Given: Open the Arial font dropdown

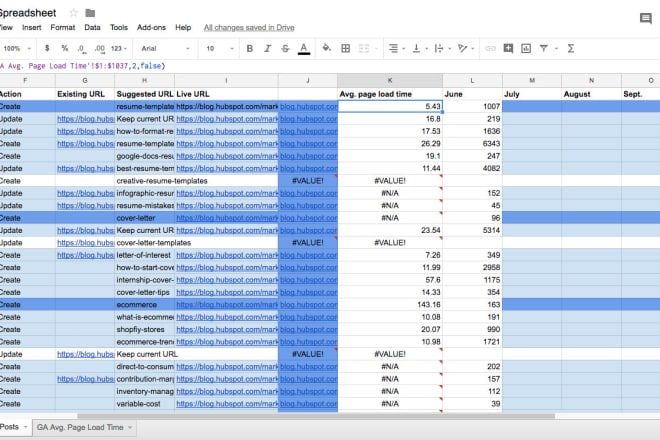Looking at the screenshot, I should click(165, 48).
